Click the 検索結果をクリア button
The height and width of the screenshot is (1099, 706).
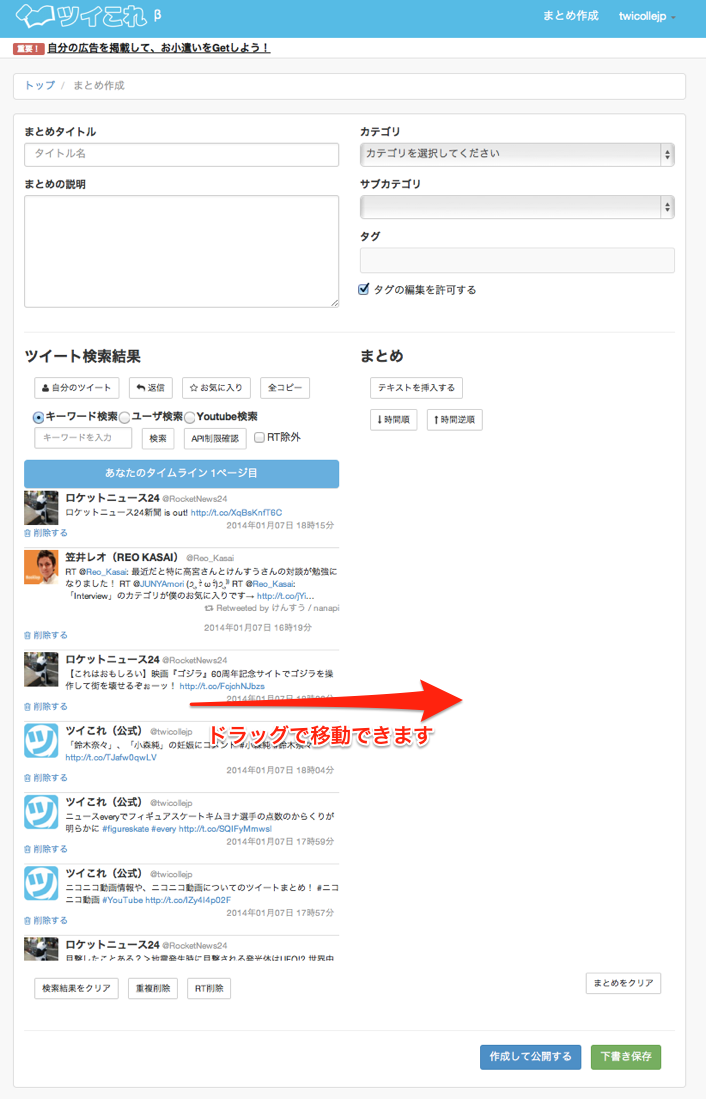[x=76, y=988]
